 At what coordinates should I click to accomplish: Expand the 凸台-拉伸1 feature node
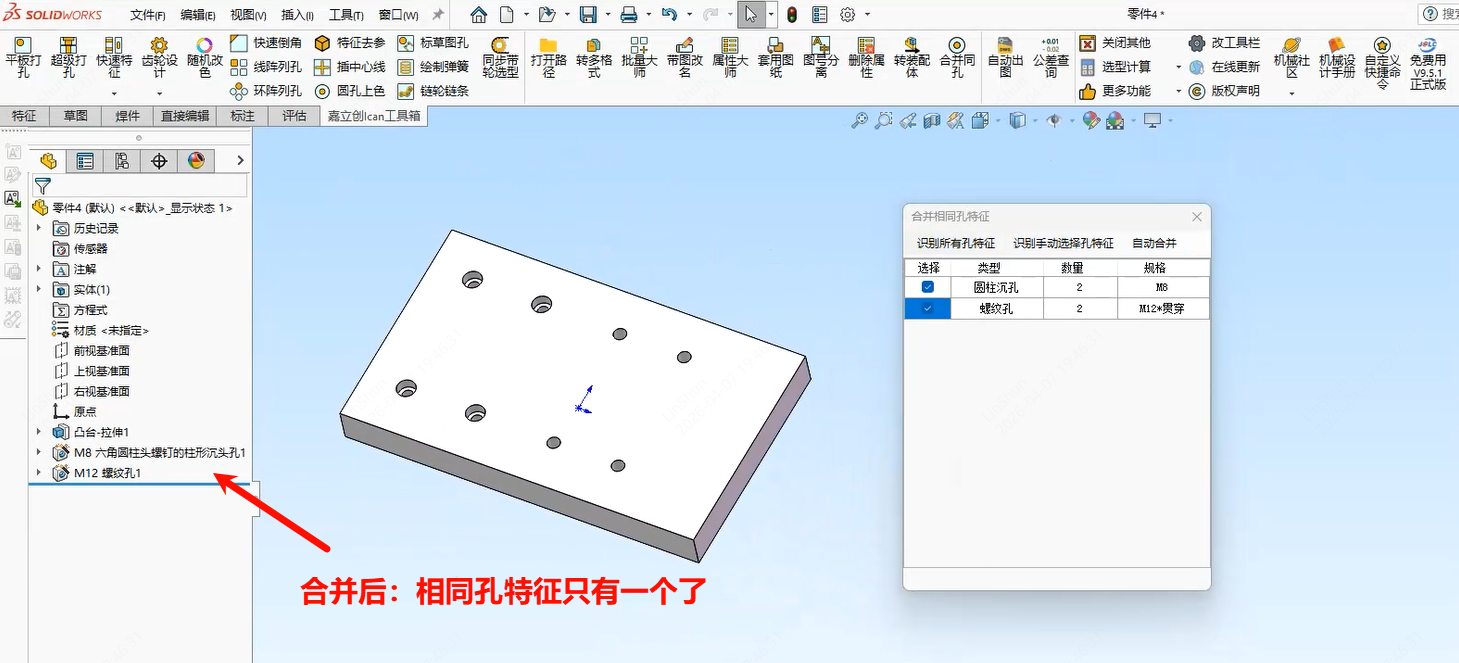click(x=39, y=432)
